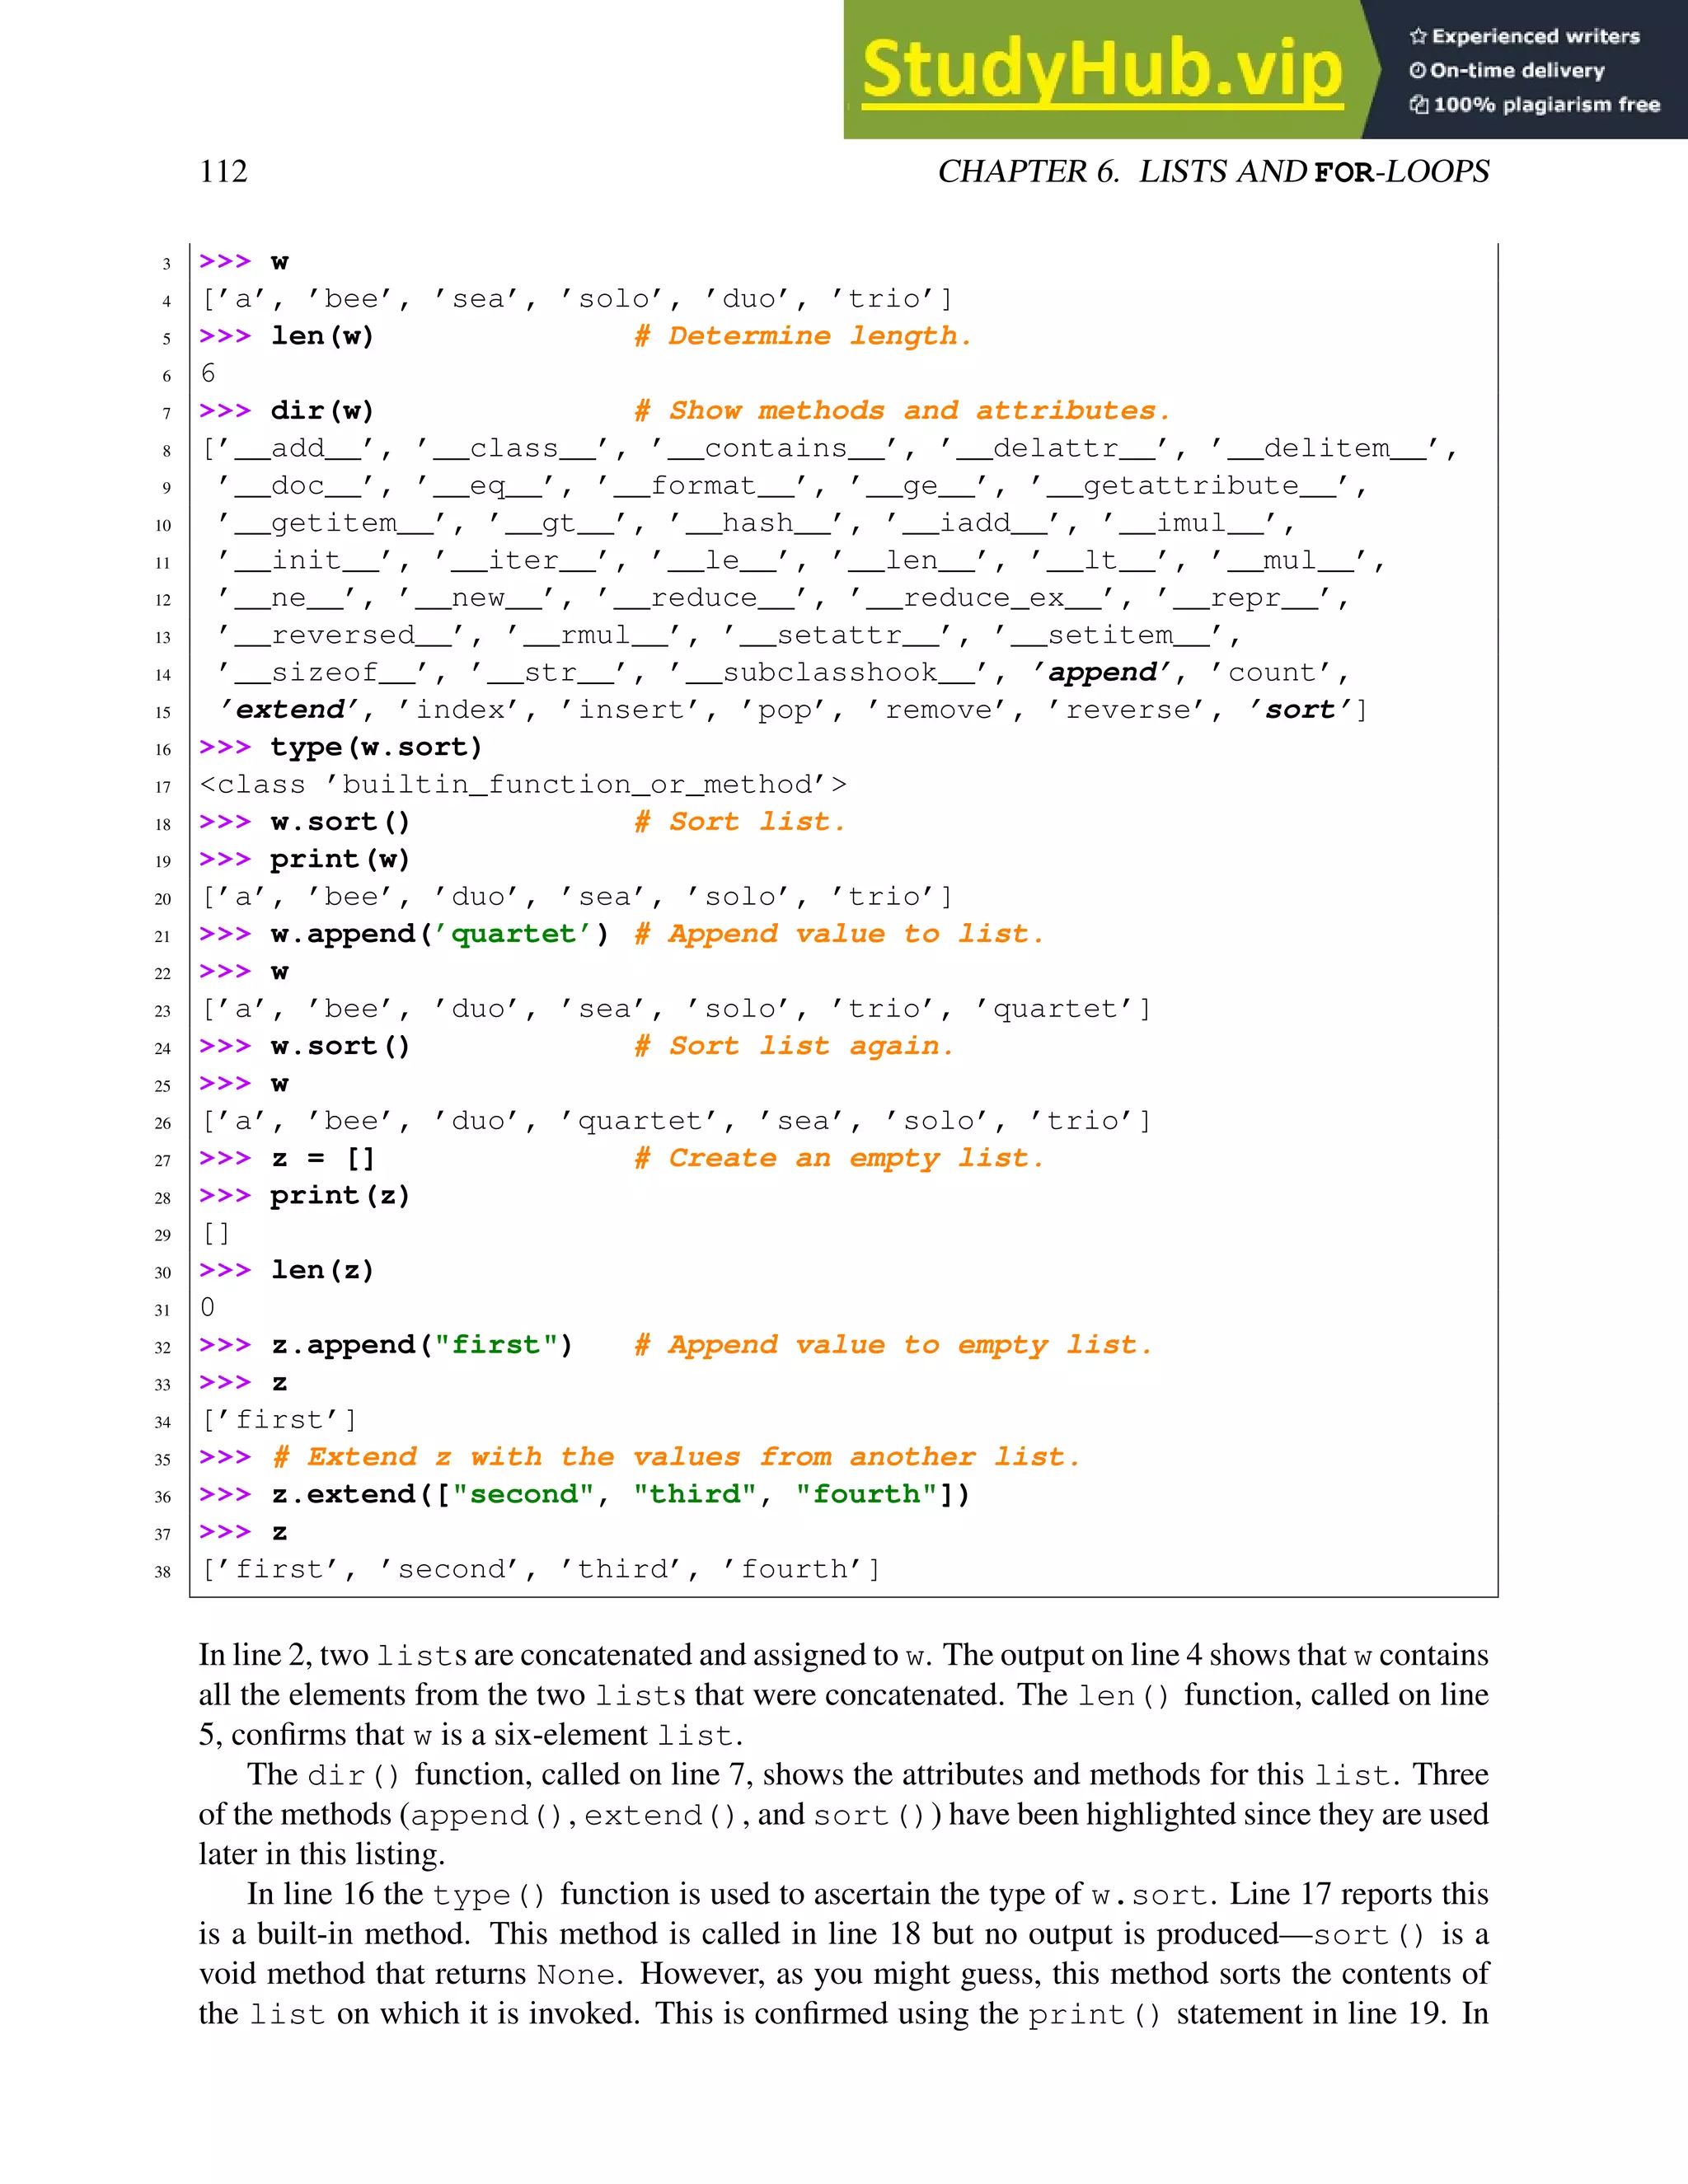
Task: Click the header 'CHAPTER 6. LISTS AND FOR-LOOPS'
Action: click(x=1213, y=171)
